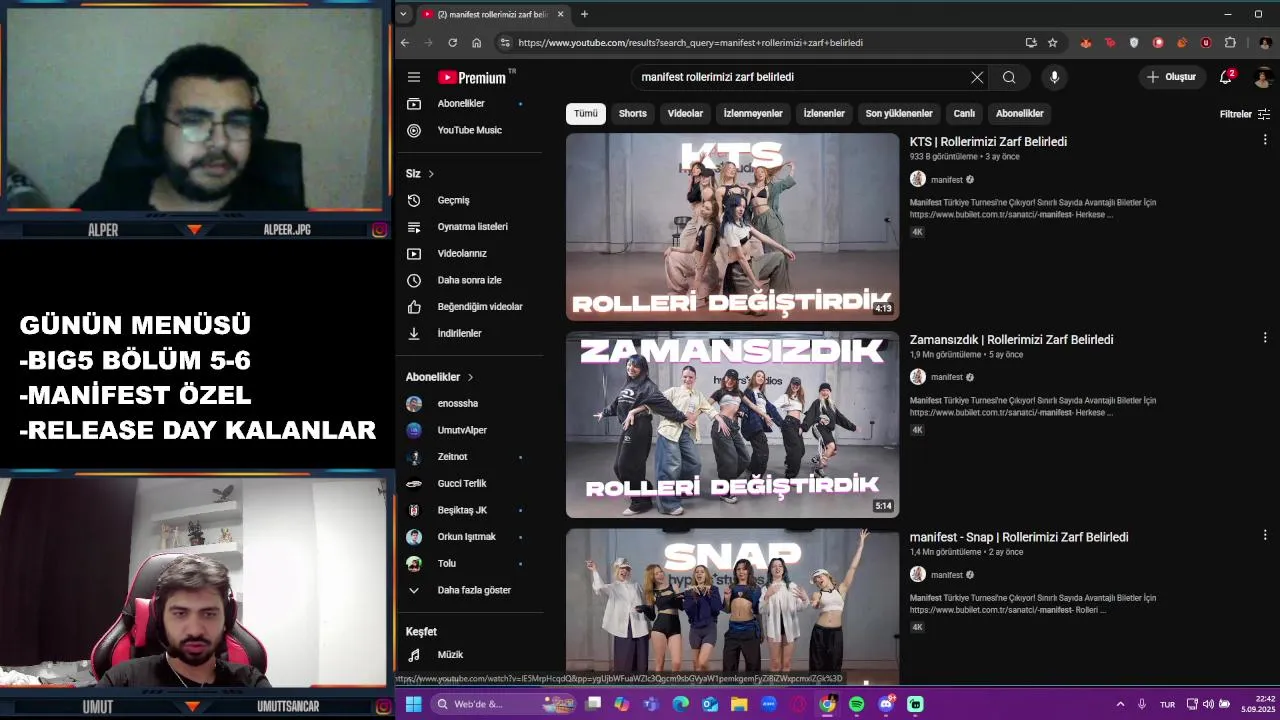Open the Chrome extensions puzzle menu
The height and width of the screenshot is (720, 1280).
coord(1230,43)
